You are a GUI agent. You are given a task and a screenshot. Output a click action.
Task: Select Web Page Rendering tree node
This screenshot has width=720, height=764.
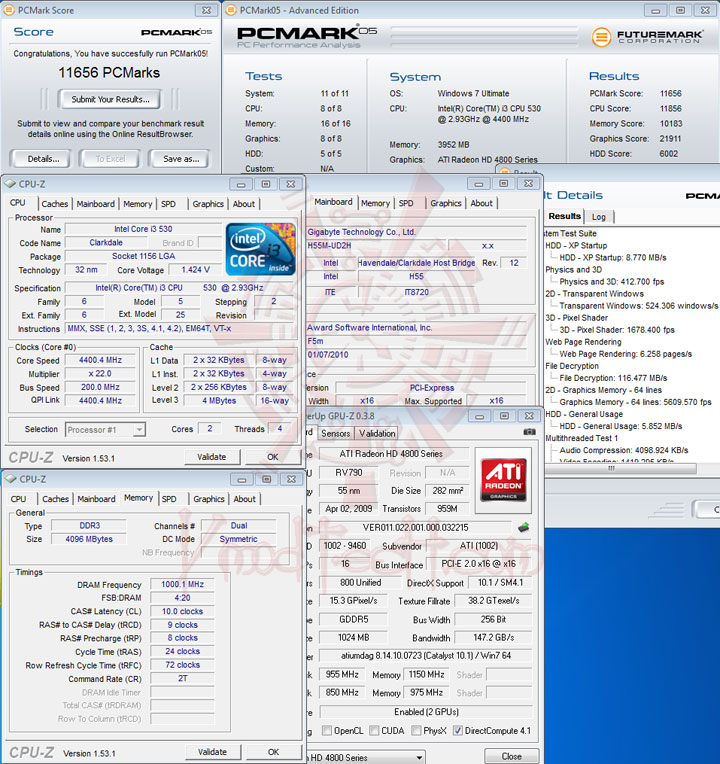tap(583, 342)
